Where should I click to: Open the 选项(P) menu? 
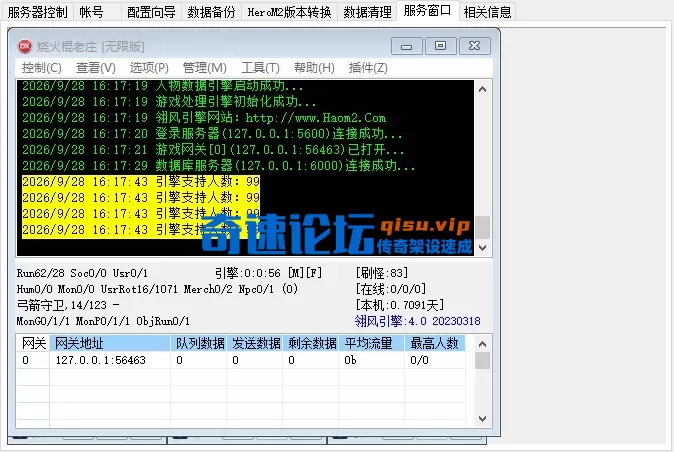149,67
